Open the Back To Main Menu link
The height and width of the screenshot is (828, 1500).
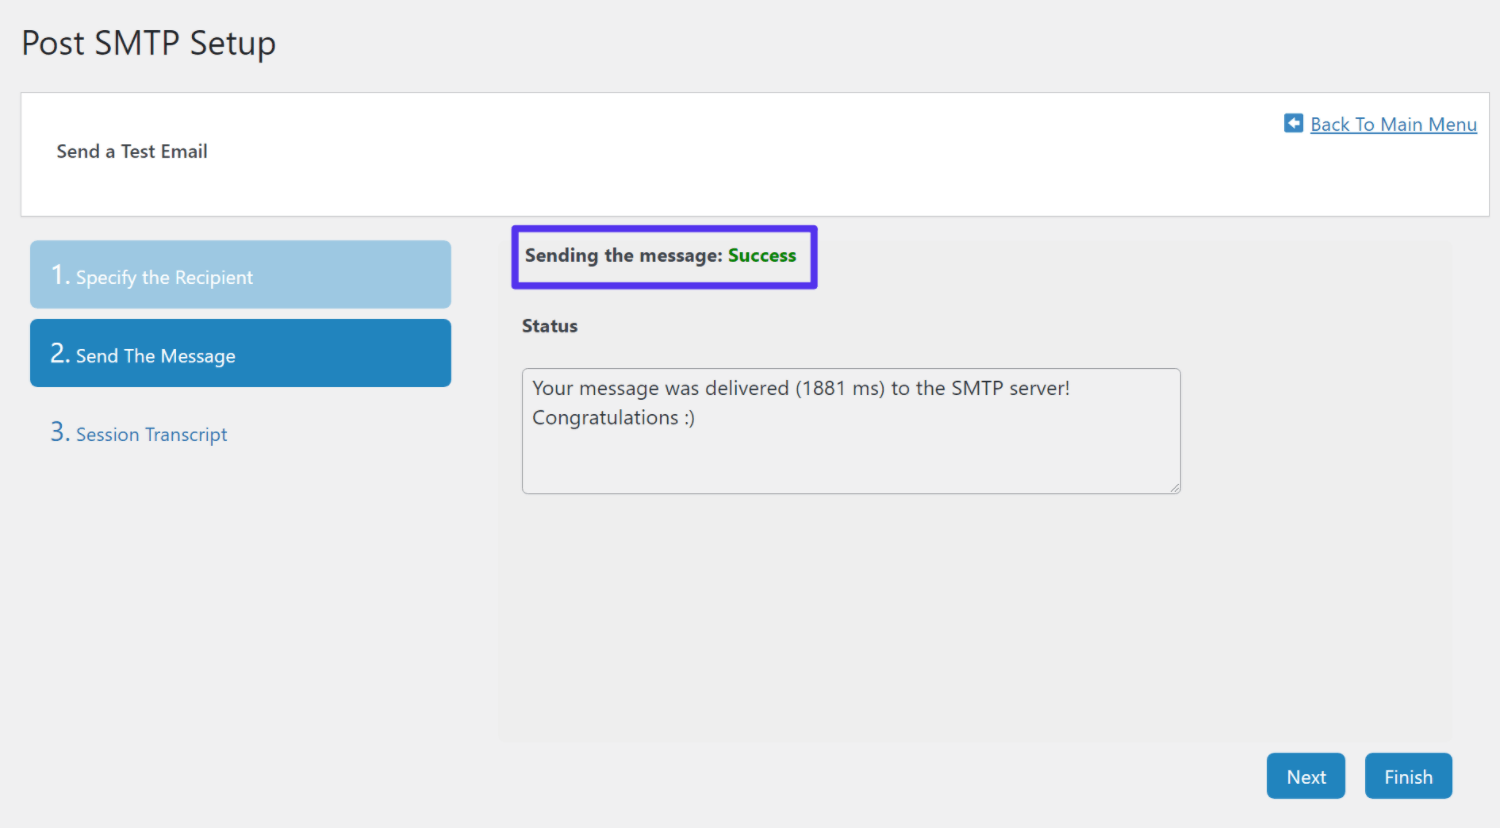pyautogui.click(x=1392, y=124)
